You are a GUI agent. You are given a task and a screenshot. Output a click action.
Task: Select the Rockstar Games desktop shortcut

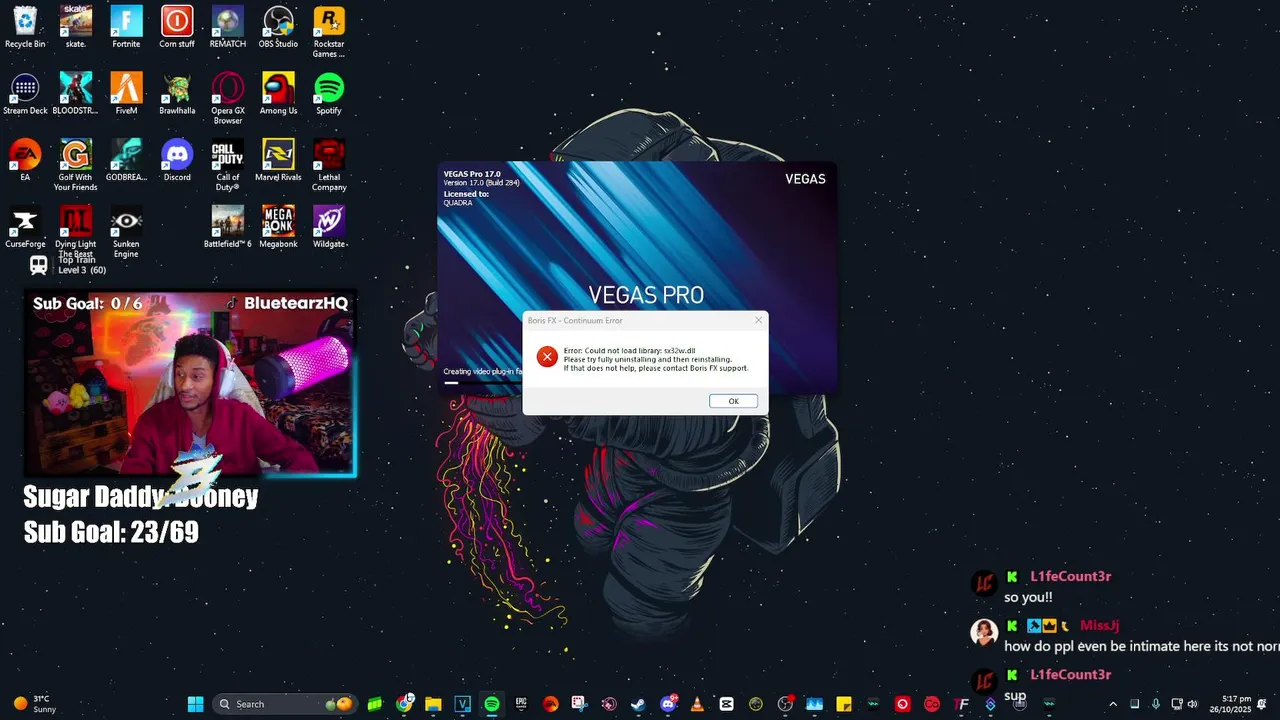pos(329,32)
